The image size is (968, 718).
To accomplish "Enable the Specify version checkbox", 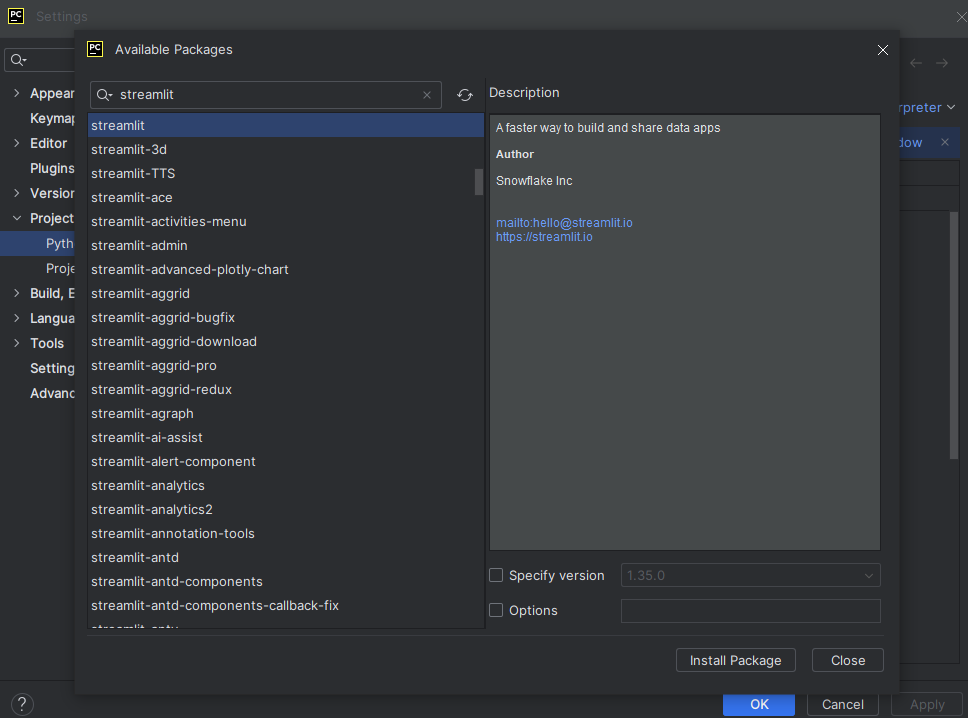I will pyautogui.click(x=496, y=575).
